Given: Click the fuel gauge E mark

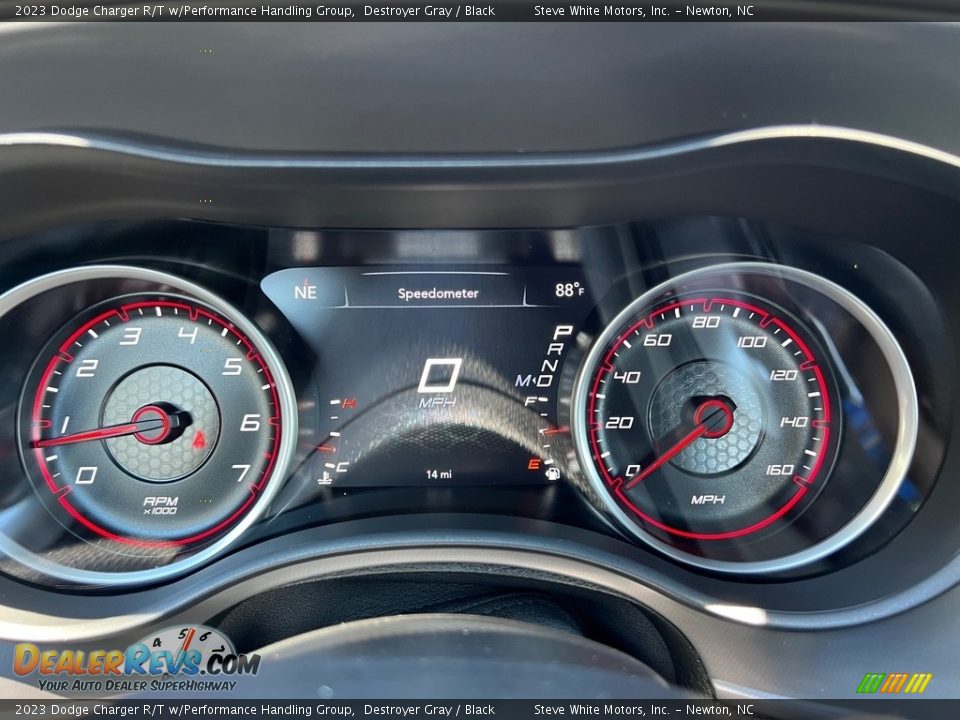Looking at the screenshot, I should click(534, 464).
